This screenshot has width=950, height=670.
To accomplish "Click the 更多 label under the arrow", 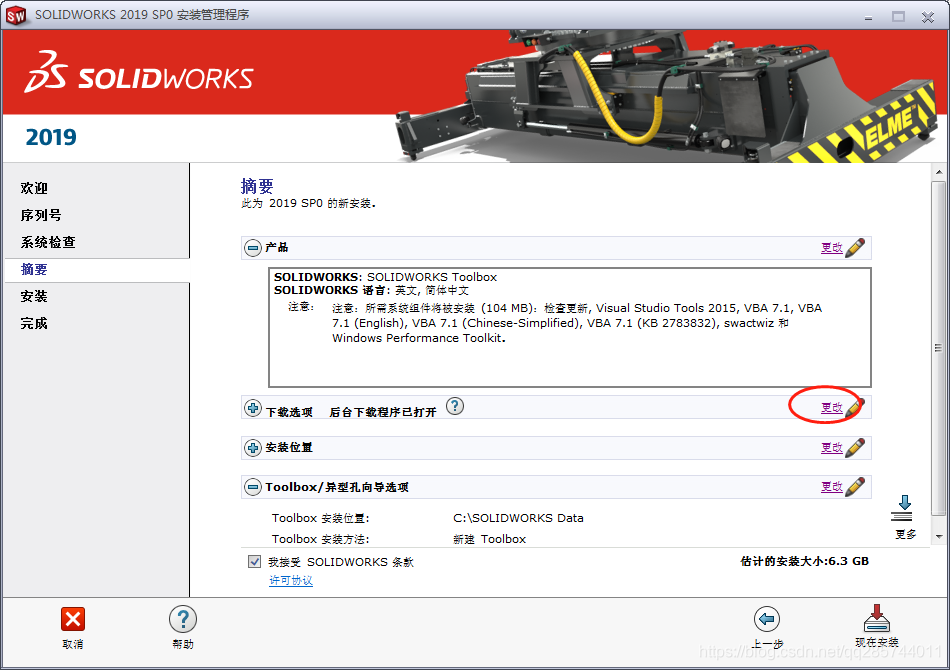I will [906, 534].
